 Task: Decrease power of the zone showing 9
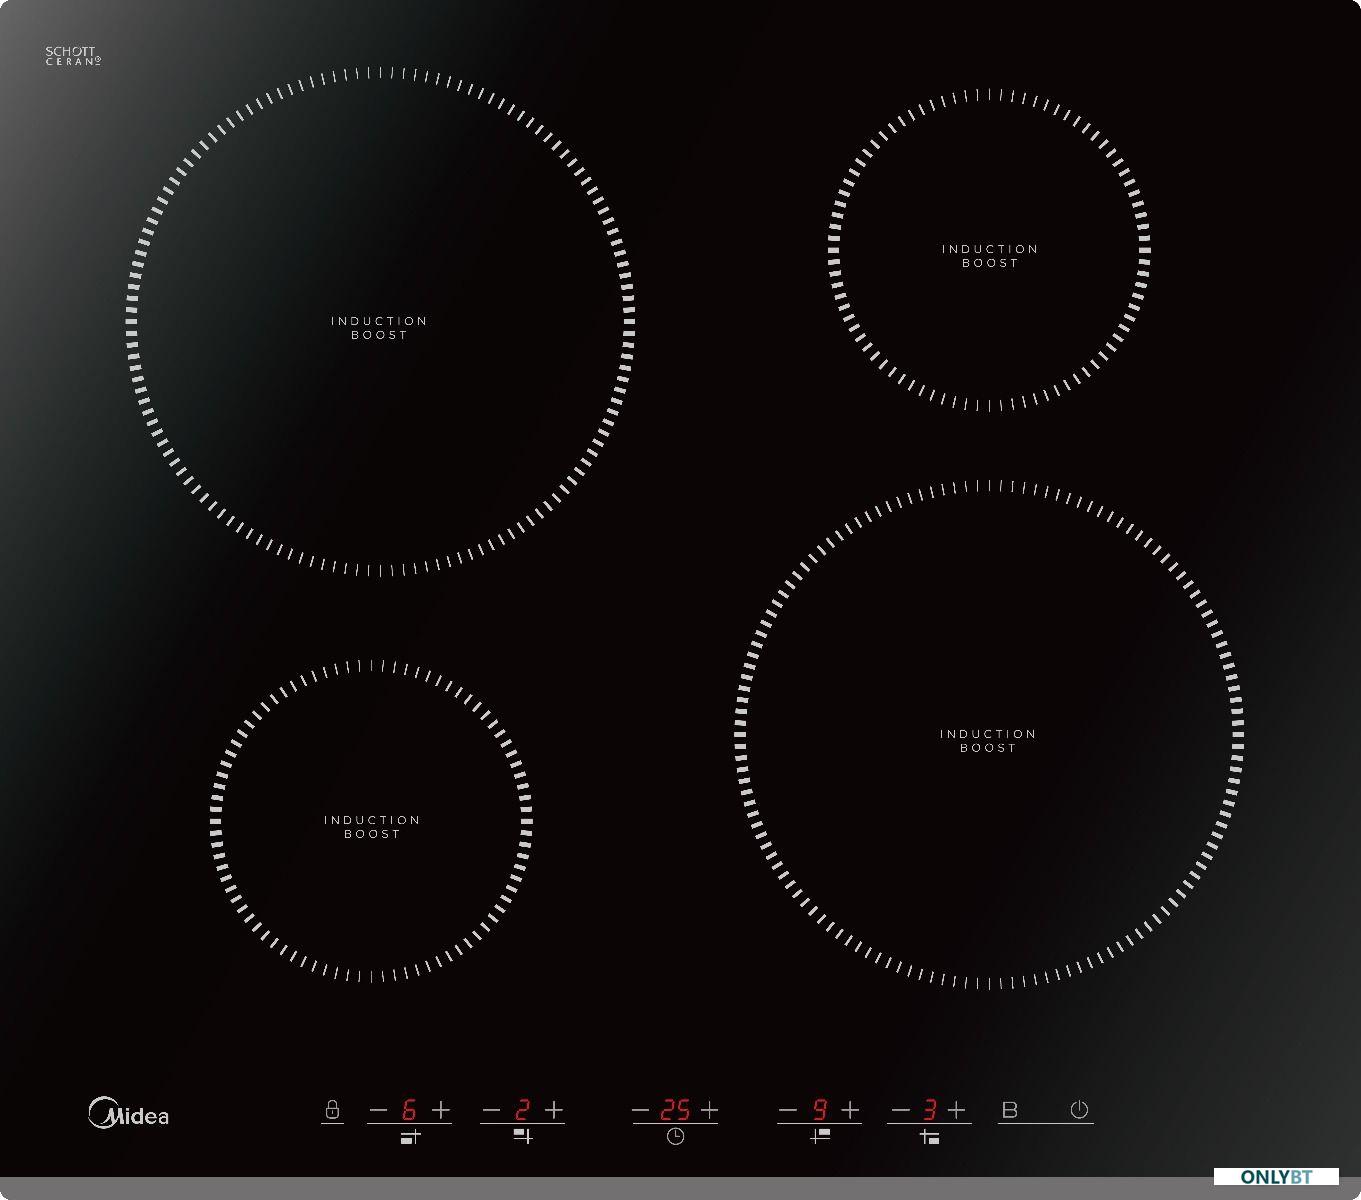788,1110
